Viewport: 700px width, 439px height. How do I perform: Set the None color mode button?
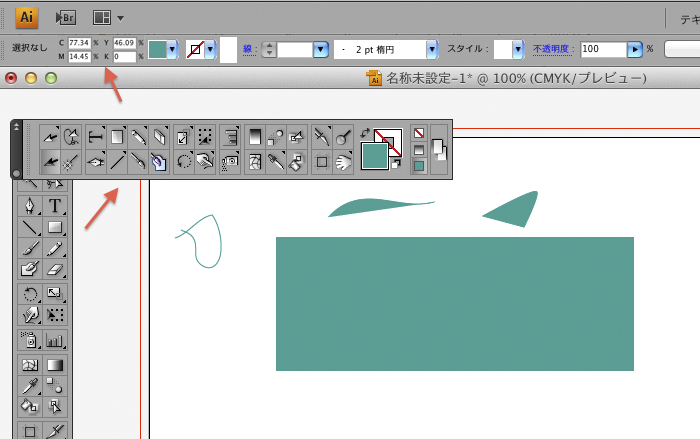pyautogui.click(x=419, y=133)
